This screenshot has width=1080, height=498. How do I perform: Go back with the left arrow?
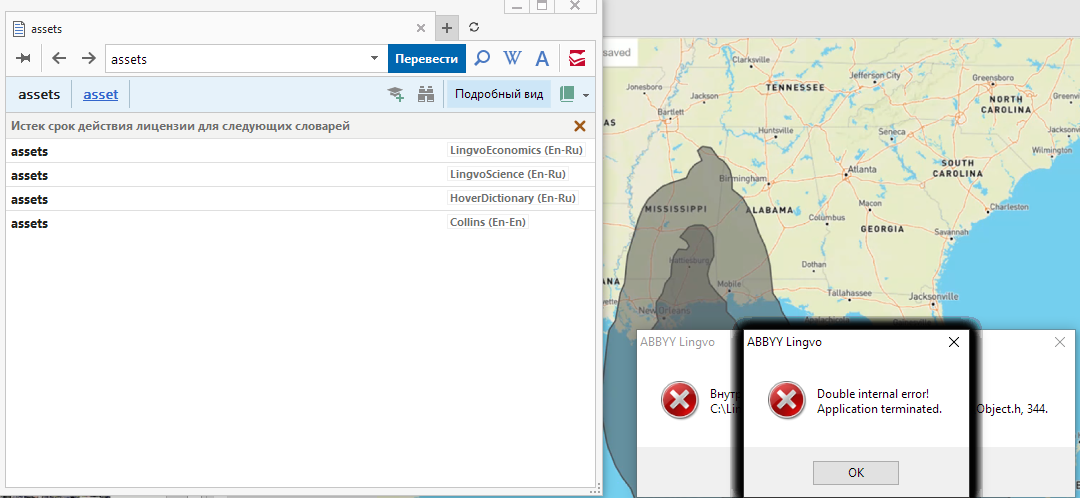point(59,59)
